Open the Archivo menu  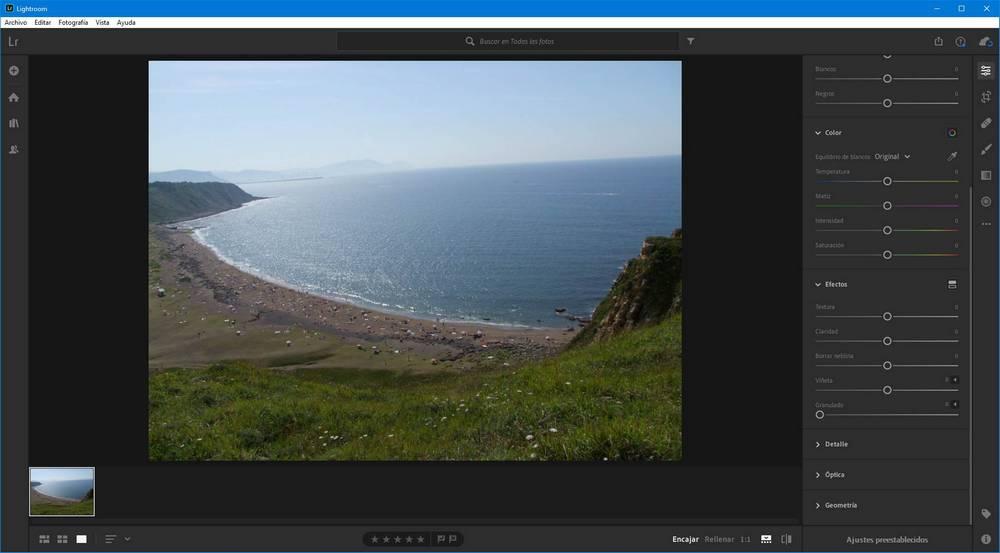16,22
